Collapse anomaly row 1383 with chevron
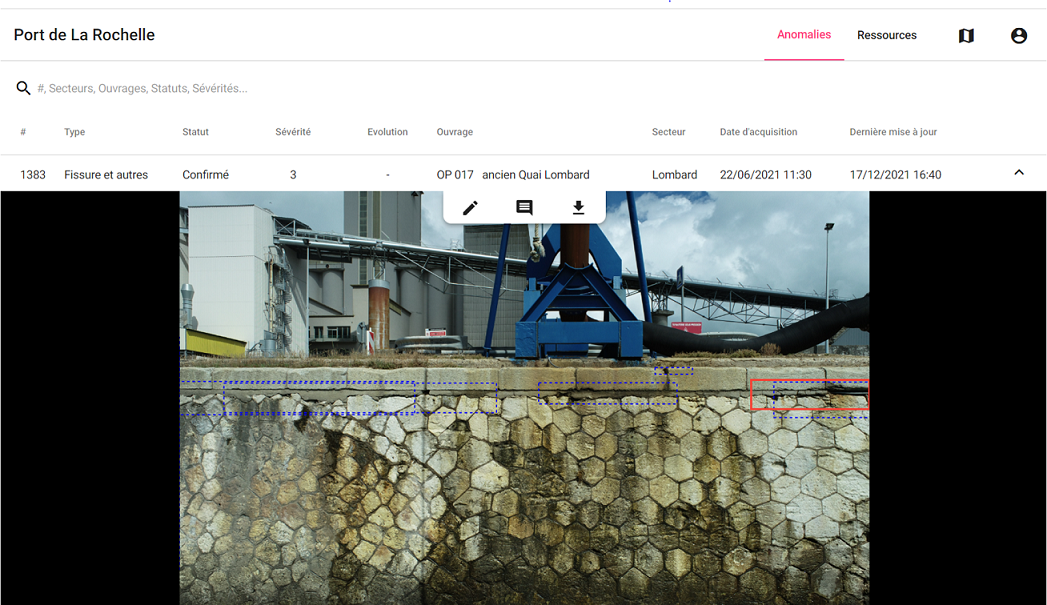This screenshot has height=605, width=1047. (x=1019, y=173)
